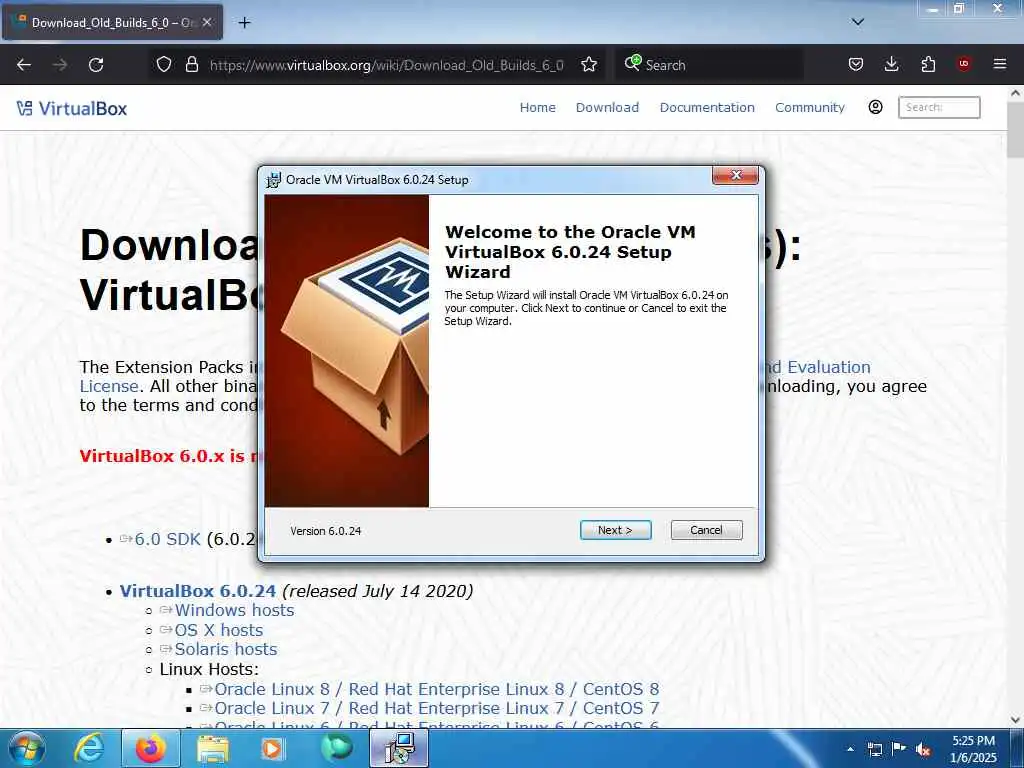Click Next in the VirtualBox Setup wizard
Screen dimensions: 1024x768
(615, 530)
